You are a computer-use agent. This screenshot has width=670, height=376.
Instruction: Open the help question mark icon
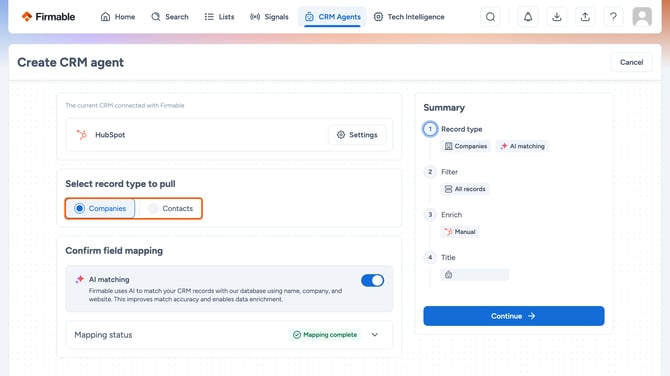[613, 17]
